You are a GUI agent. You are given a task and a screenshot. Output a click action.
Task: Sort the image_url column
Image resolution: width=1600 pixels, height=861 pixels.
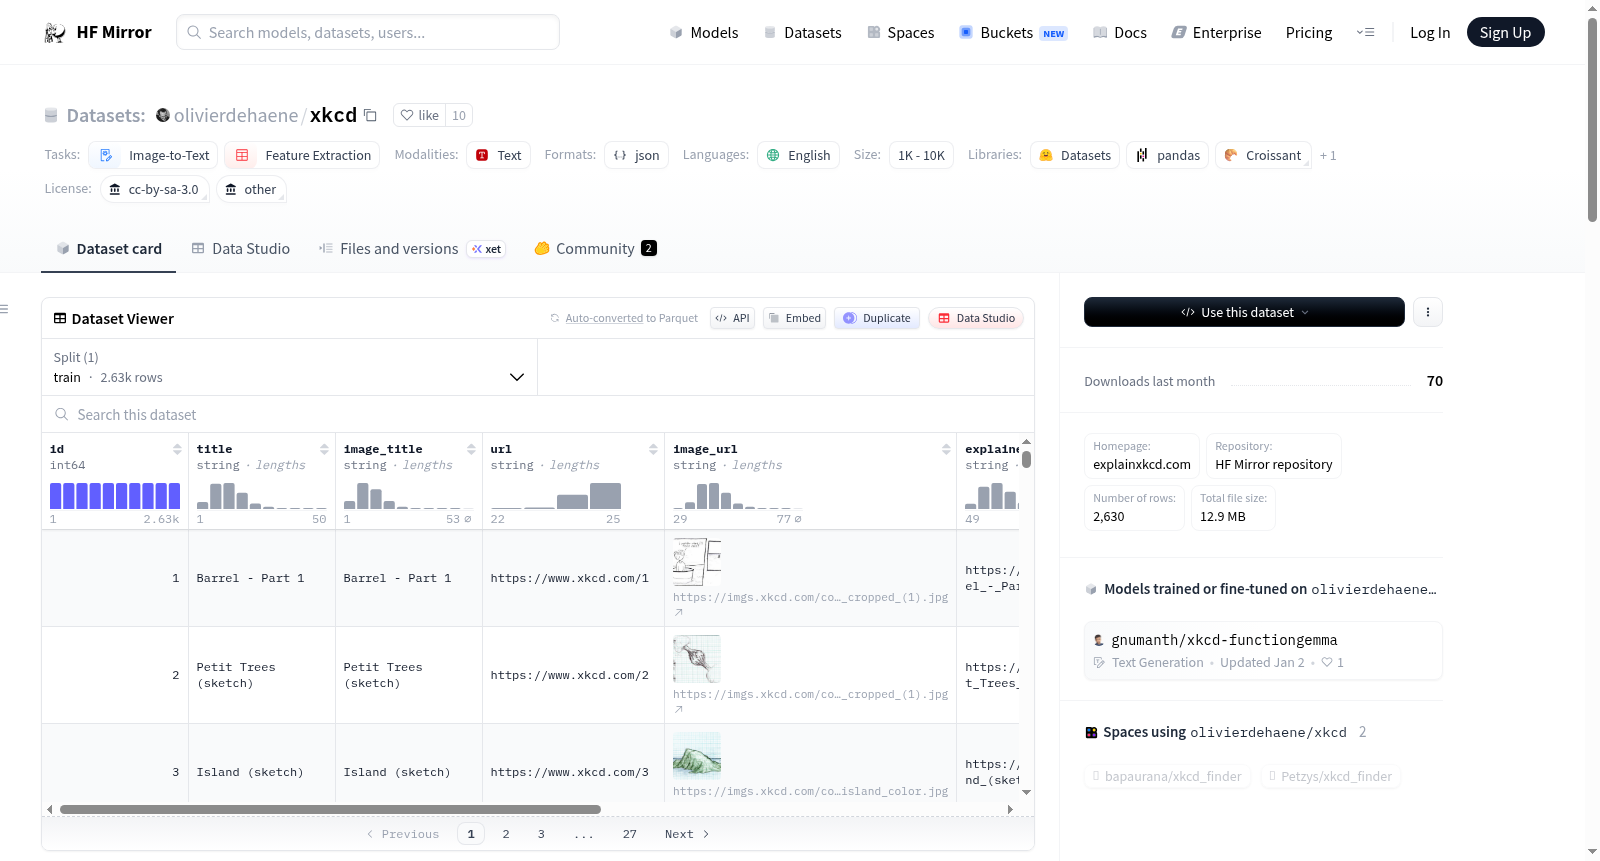tap(946, 449)
